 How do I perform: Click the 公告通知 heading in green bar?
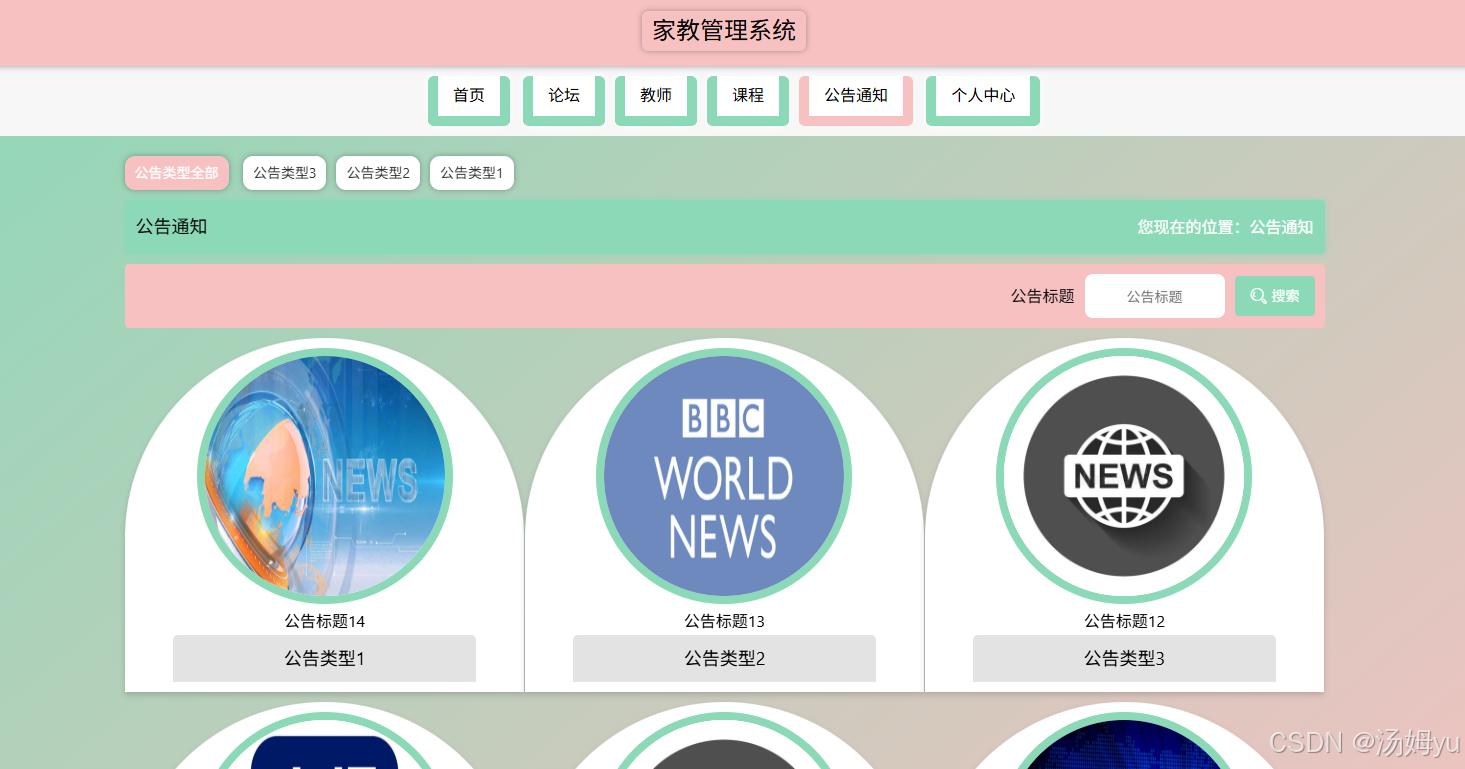point(172,226)
